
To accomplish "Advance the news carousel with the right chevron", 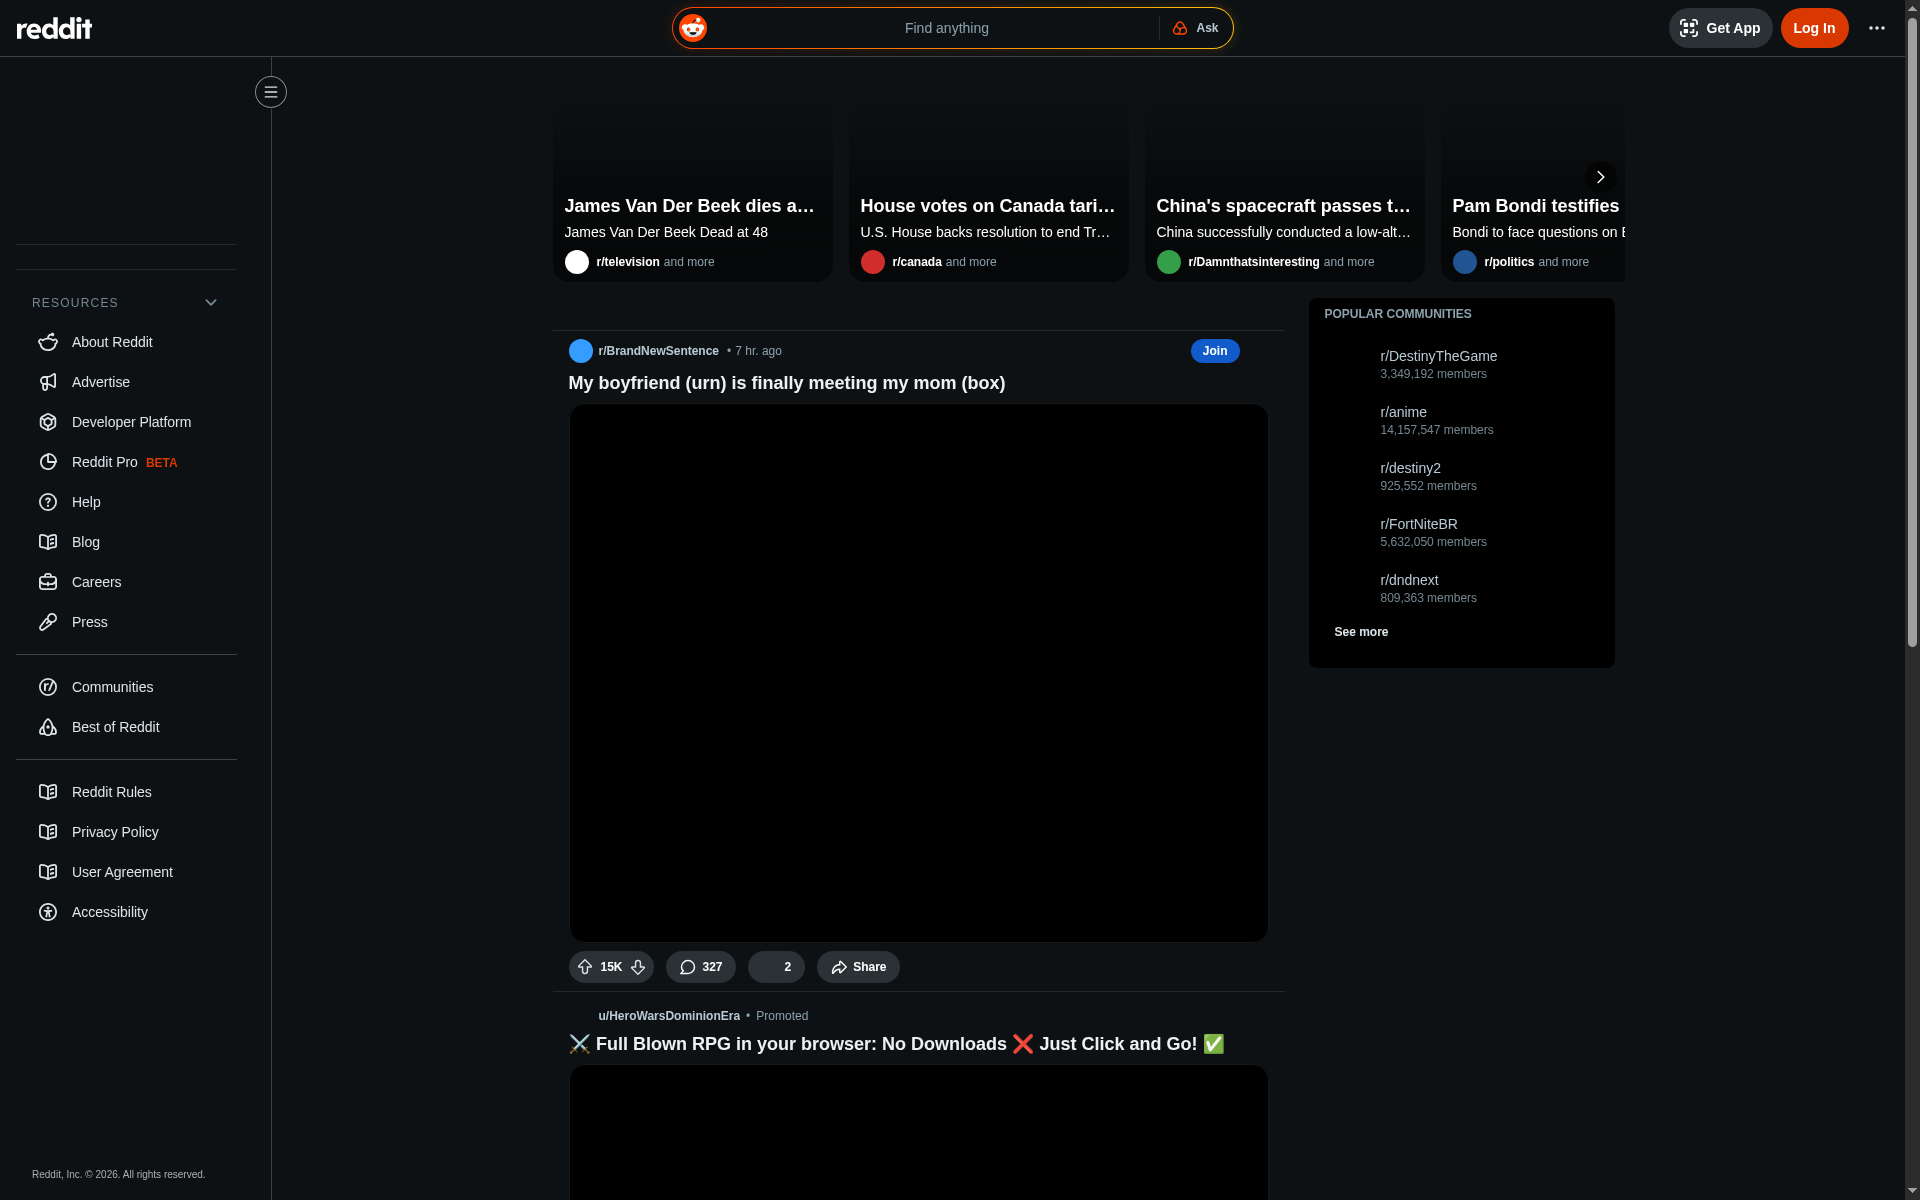I will click(1599, 177).
